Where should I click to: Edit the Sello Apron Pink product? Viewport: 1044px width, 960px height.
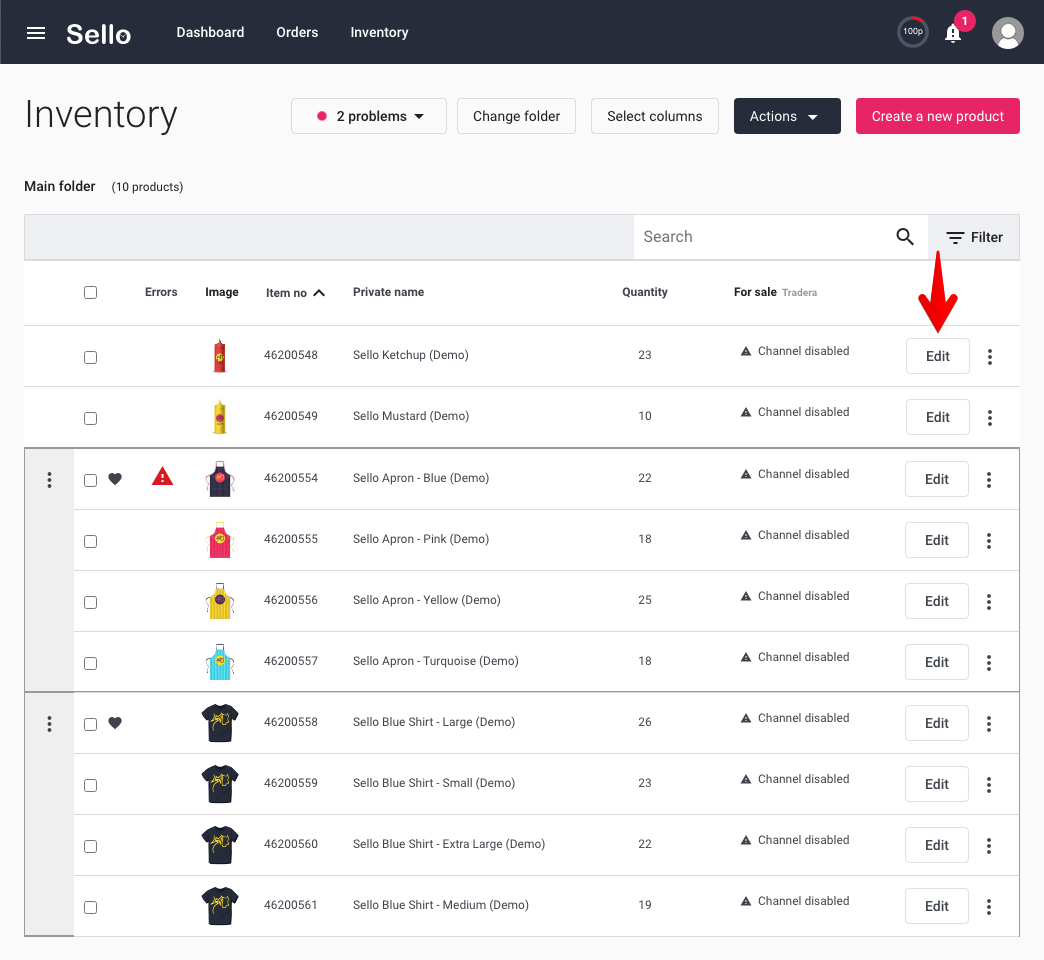(x=937, y=540)
